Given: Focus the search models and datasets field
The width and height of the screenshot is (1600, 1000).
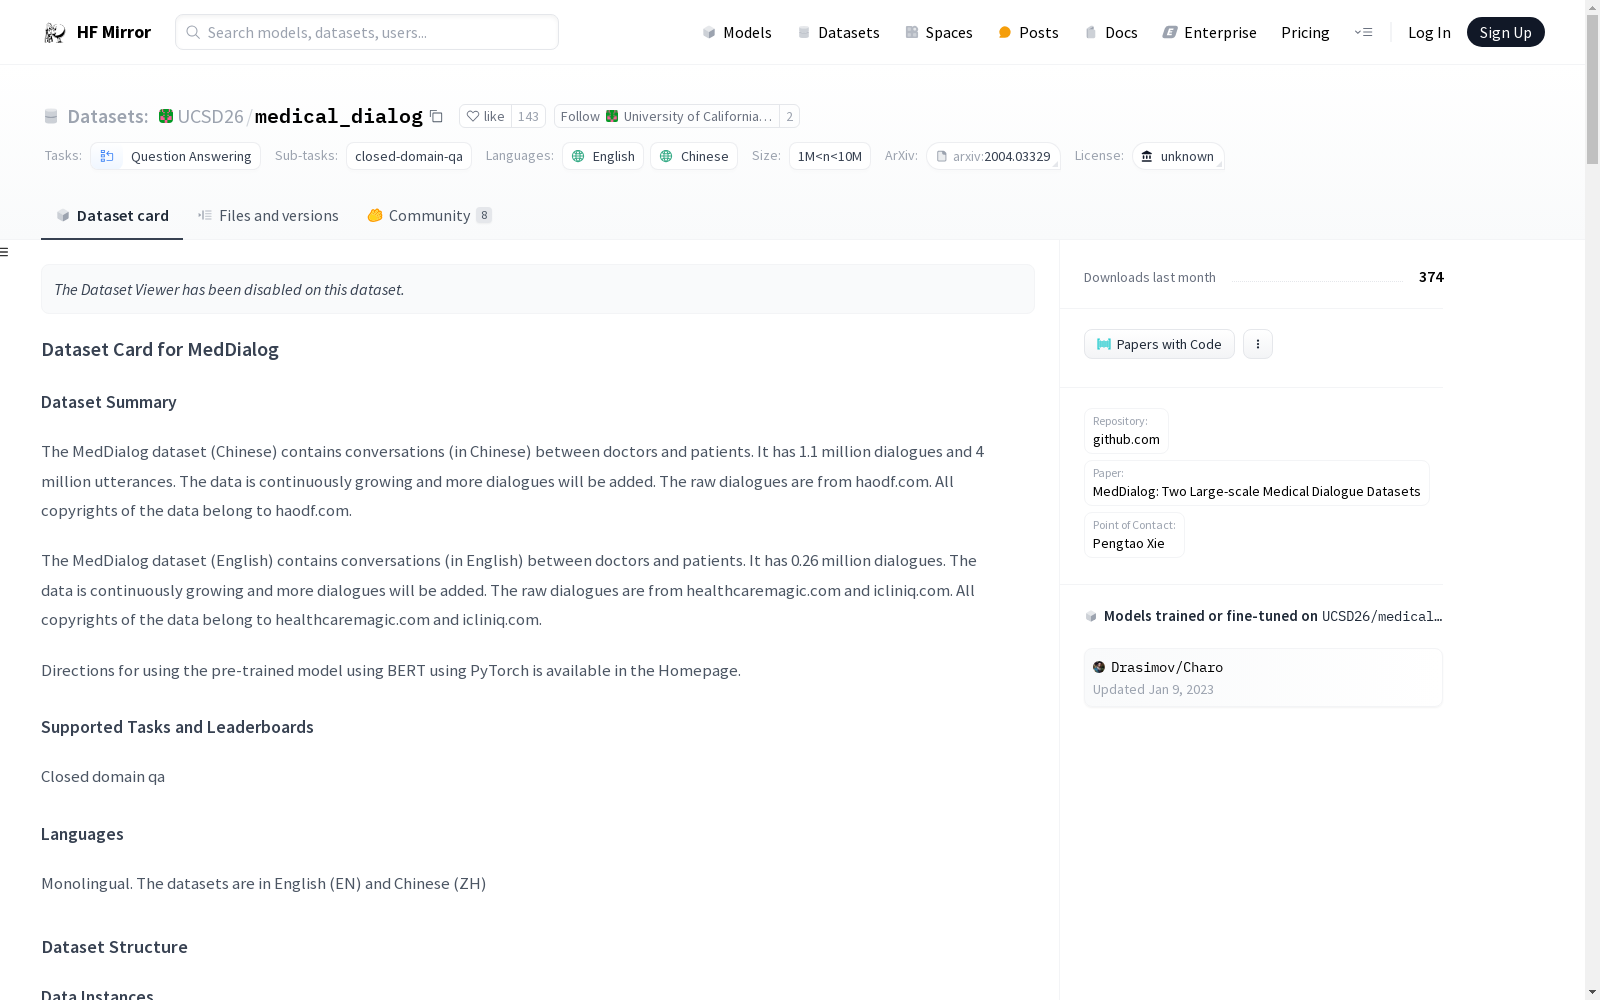Looking at the screenshot, I should click(x=367, y=32).
